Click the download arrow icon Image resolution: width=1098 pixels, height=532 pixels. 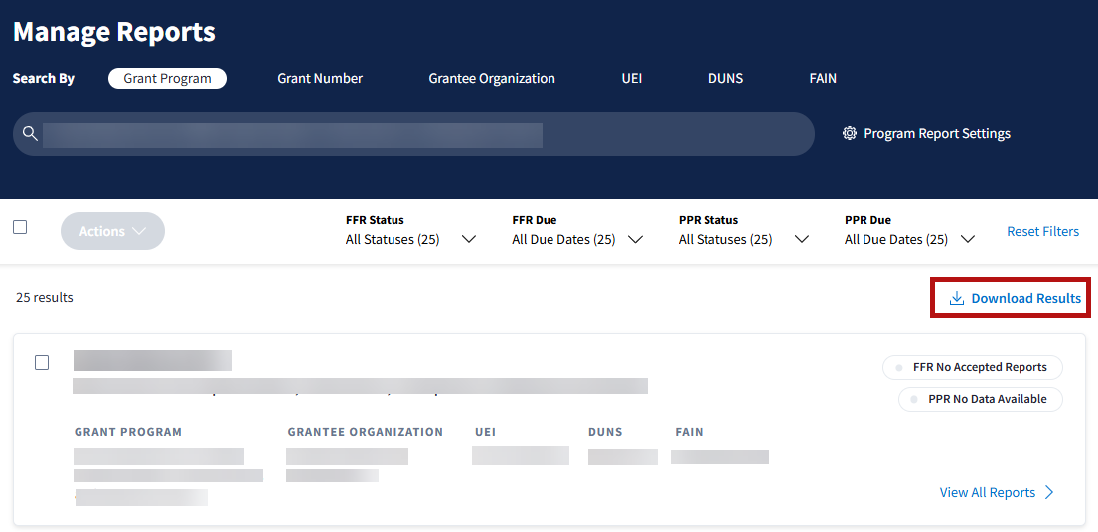[x=956, y=298]
